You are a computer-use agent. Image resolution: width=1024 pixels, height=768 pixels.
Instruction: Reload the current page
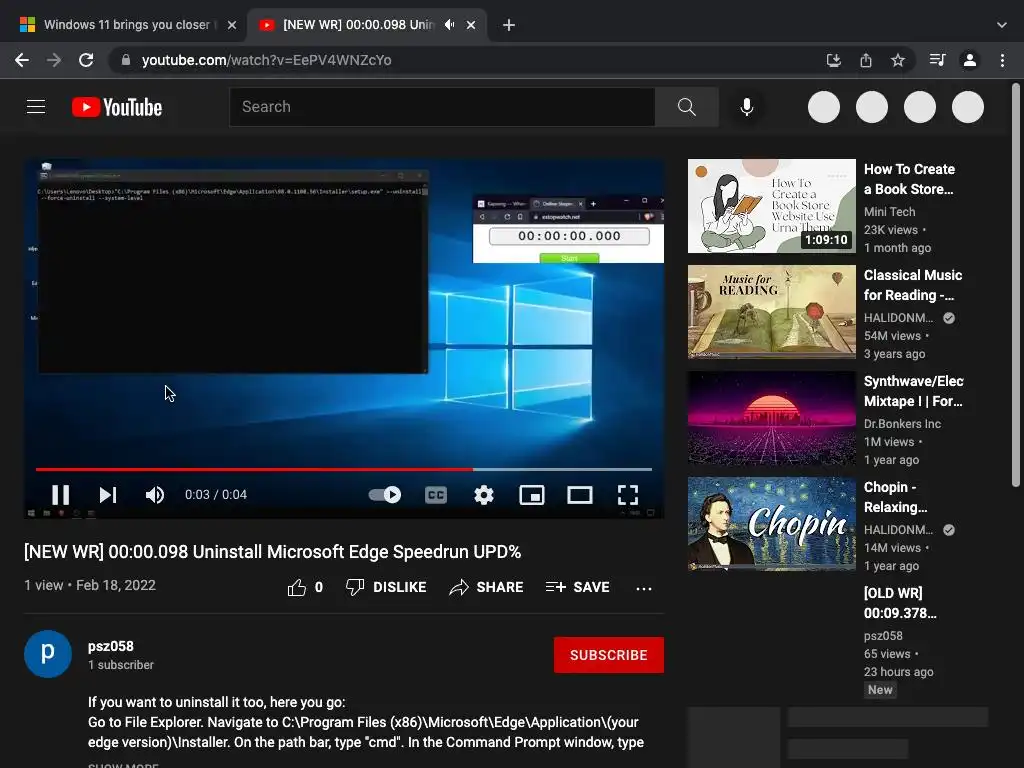pyautogui.click(x=86, y=60)
